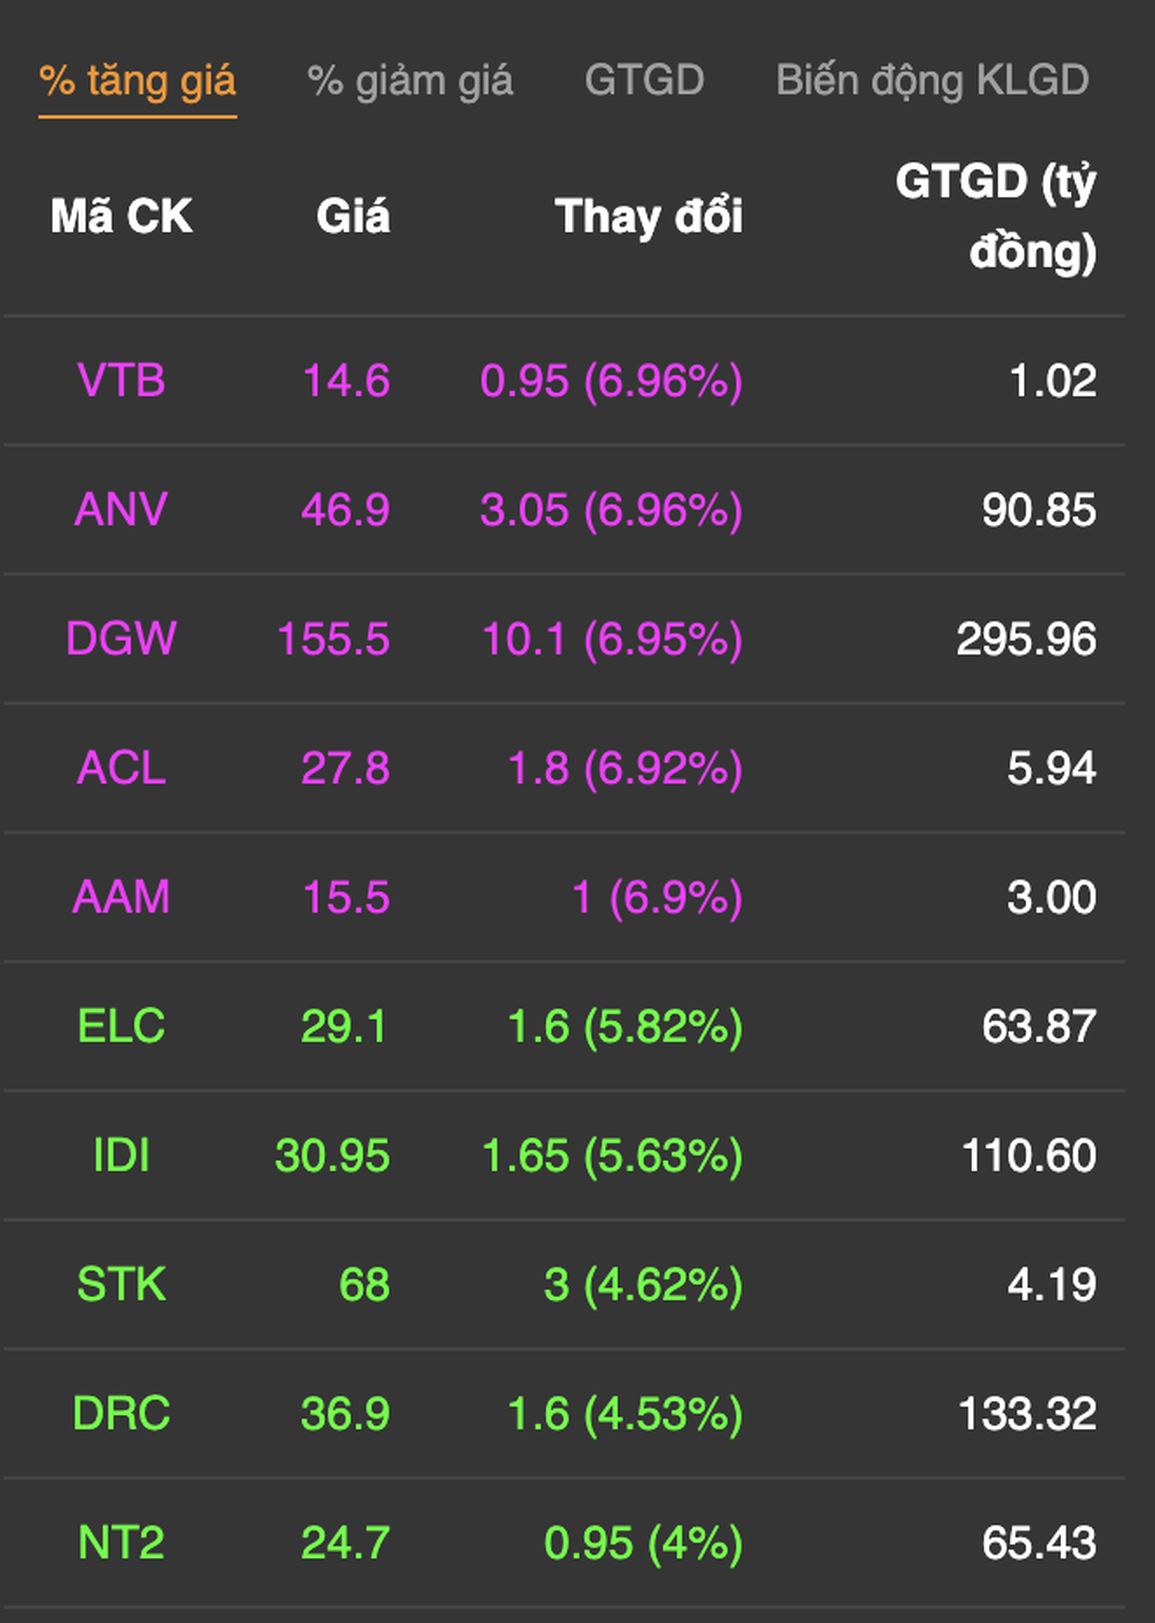Click the Mã CK column header
1155x1623 pixels.
click(121, 217)
